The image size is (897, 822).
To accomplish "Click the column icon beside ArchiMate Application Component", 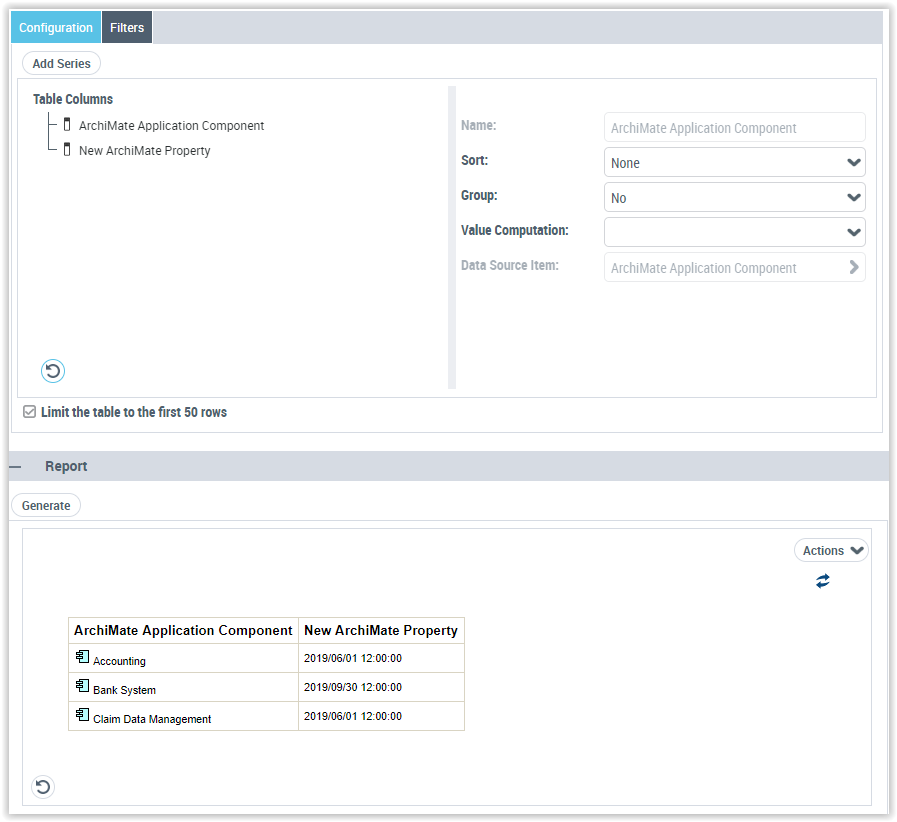I will tap(67, 126).
